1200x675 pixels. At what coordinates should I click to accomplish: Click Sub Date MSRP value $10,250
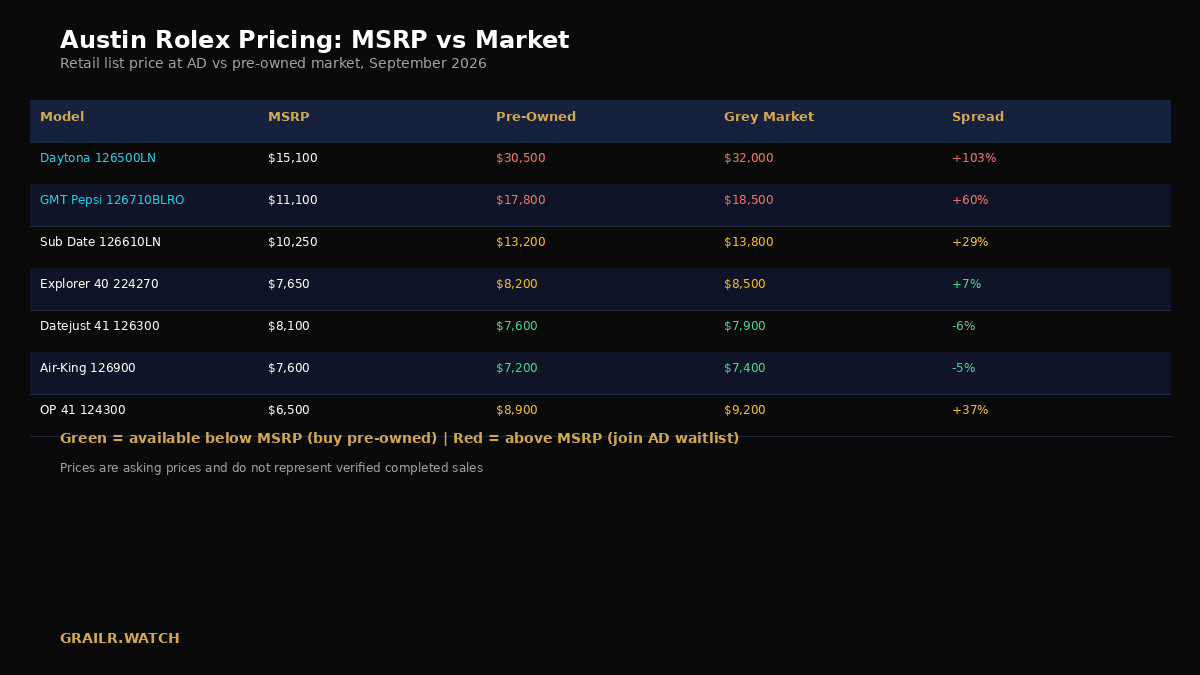(x=293, y=242)
